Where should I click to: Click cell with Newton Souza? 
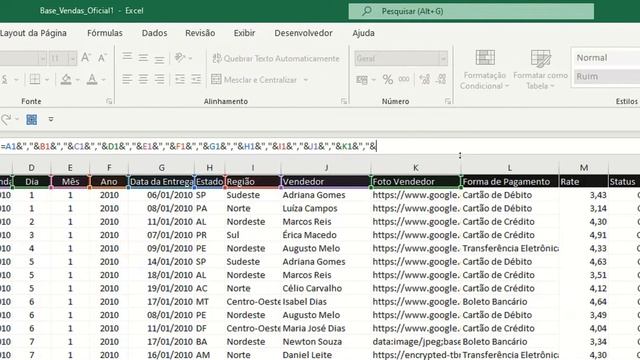pos(326,342)
